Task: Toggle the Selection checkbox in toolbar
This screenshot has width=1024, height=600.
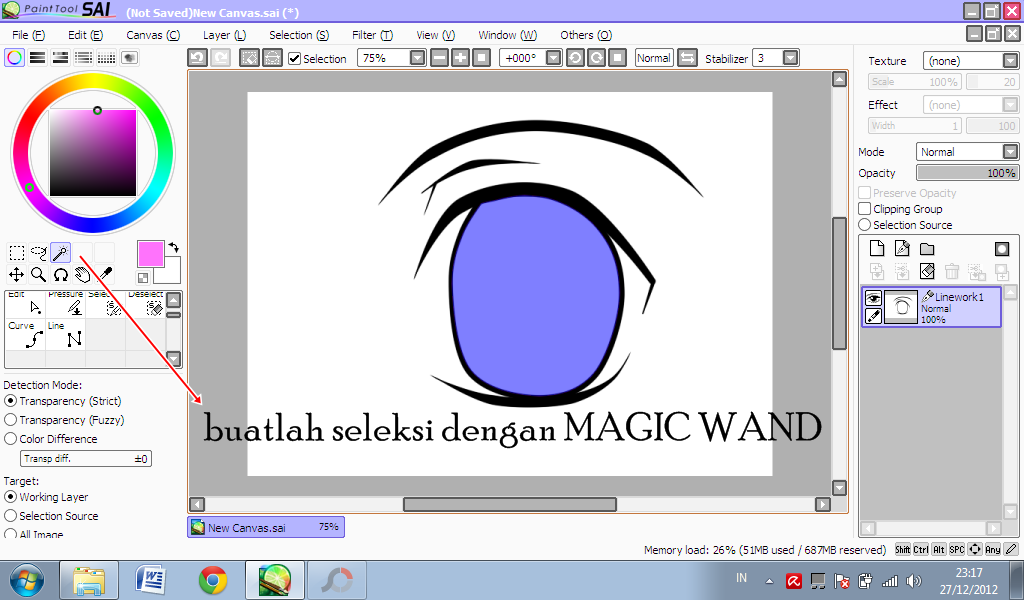Action: 295,59
